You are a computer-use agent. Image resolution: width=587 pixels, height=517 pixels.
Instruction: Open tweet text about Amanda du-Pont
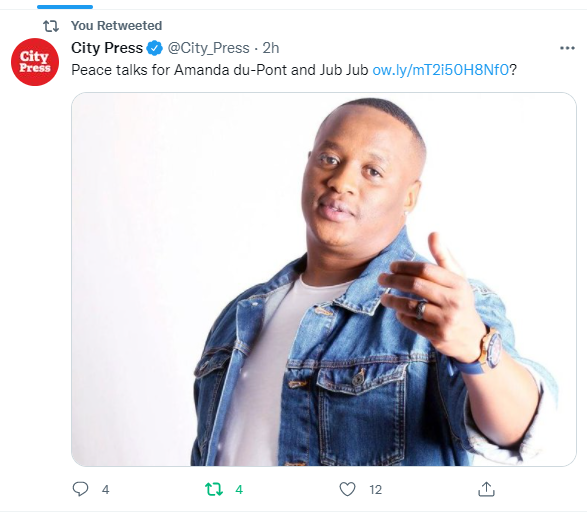click(220, 70)
